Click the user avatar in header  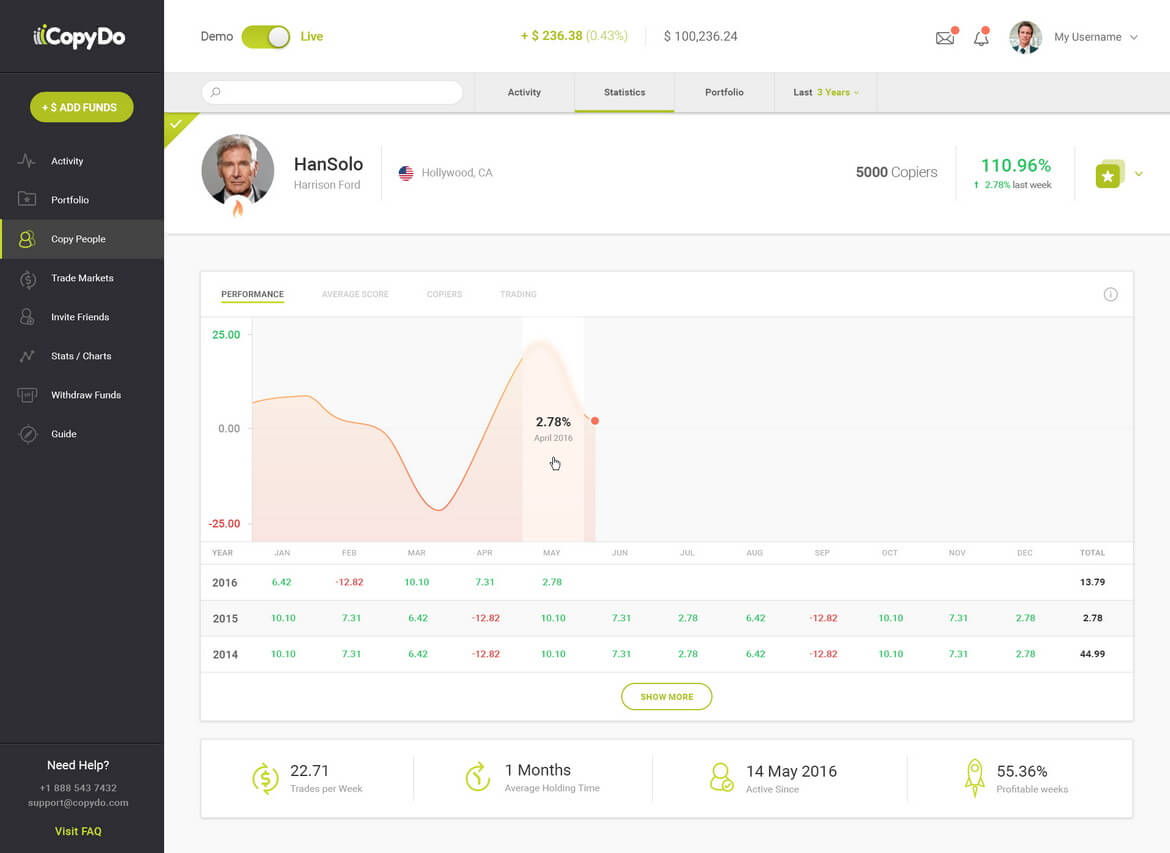[x=1025, y=37]
